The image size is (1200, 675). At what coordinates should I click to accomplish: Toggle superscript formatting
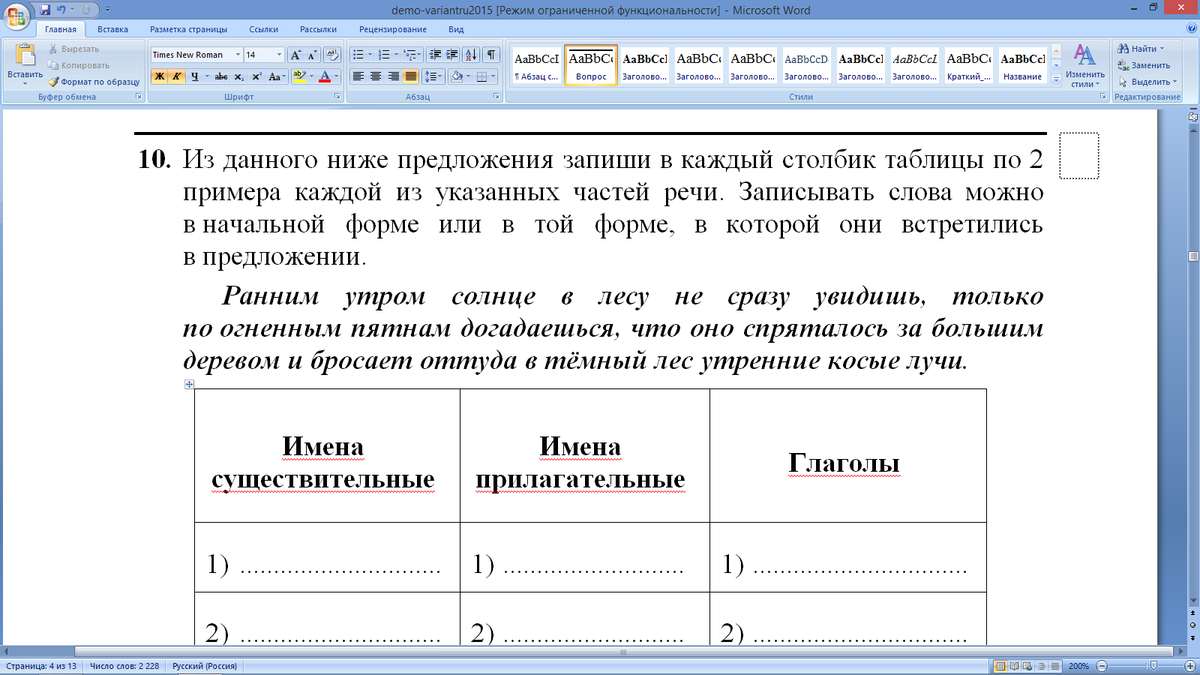click(257, 76)
